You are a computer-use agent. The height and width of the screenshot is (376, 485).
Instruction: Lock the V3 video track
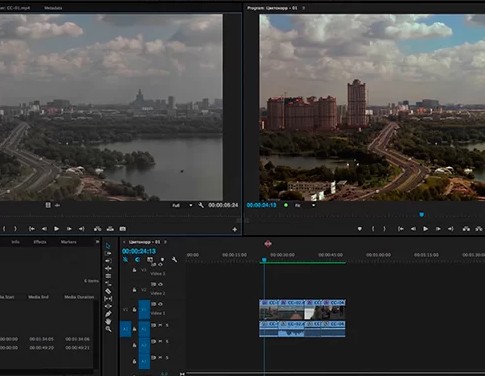134,270
